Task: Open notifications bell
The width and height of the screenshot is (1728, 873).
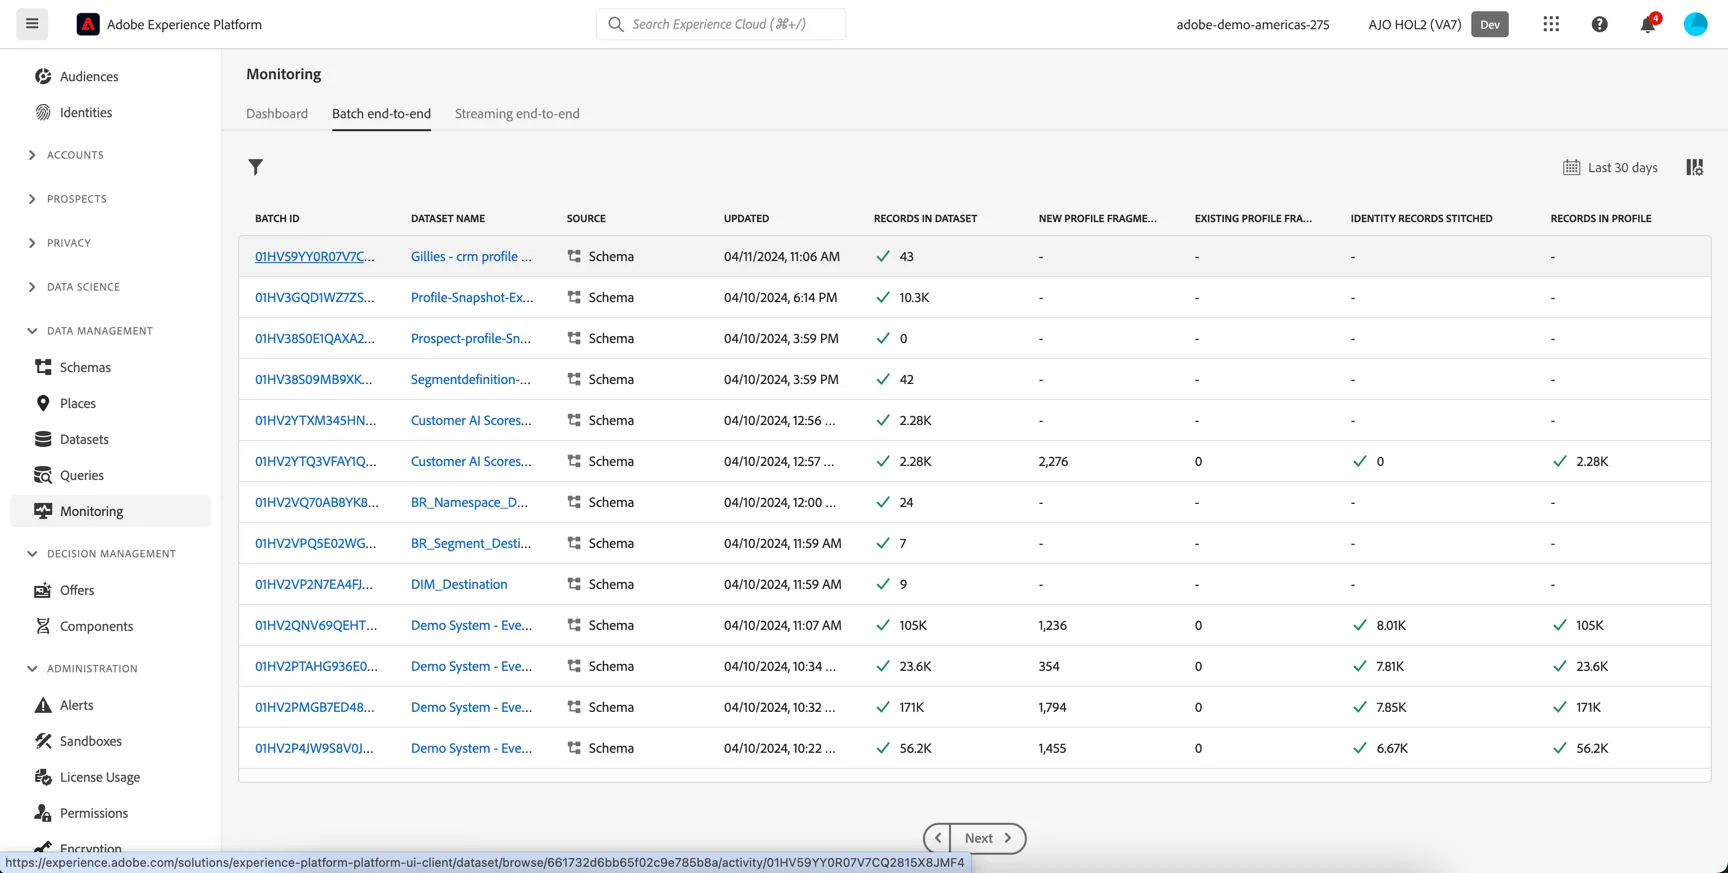Action: (x=1648, y=24)
